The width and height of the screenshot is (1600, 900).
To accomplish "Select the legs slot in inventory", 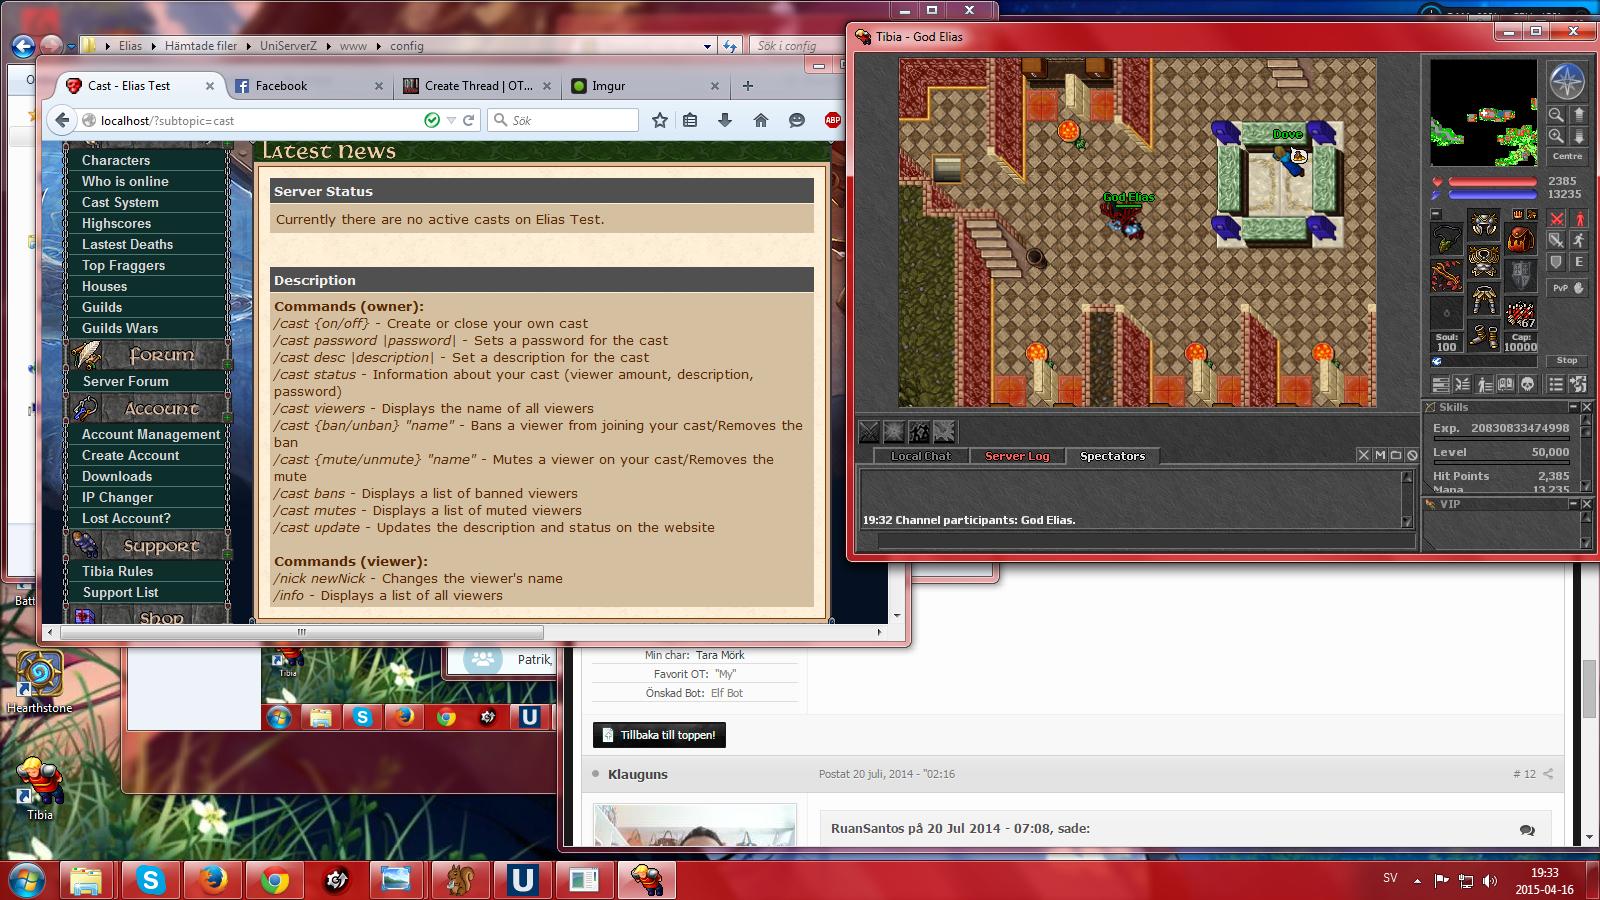I will (1484, 299).
